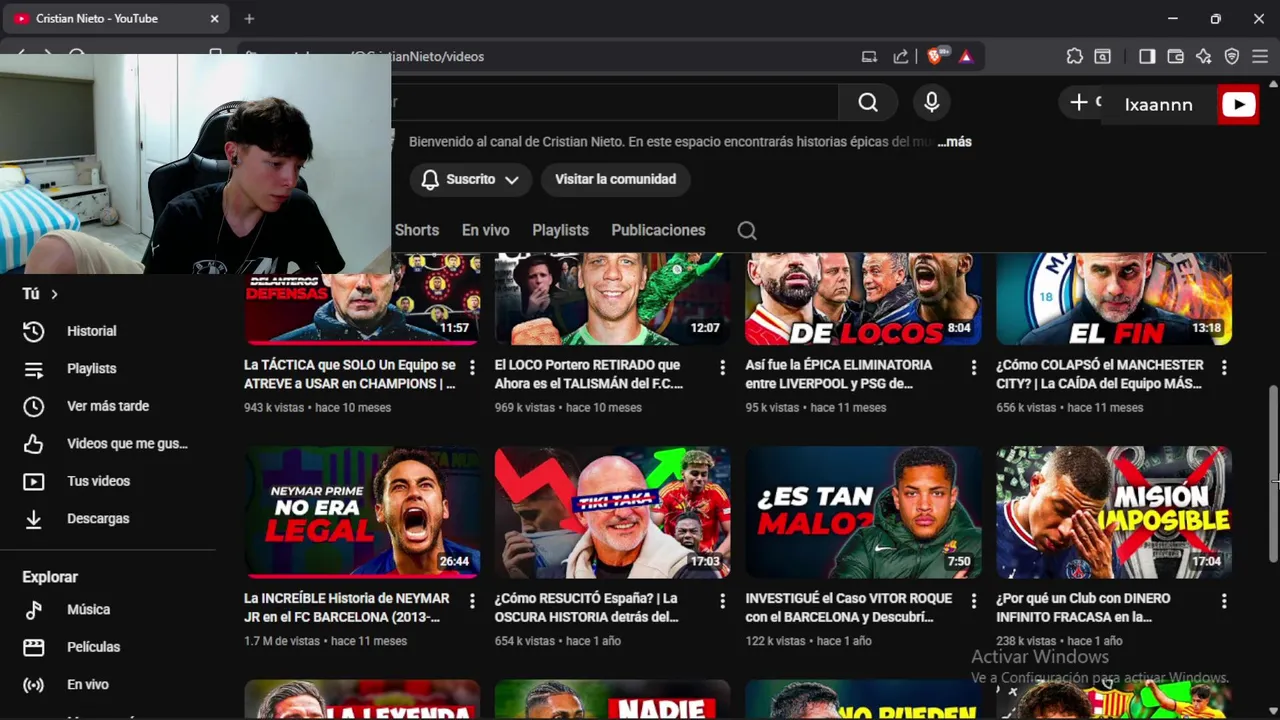Click the Brave Shields lion icon
The height and width of the screenshot is (720, 1280).
tap(934, 57)
